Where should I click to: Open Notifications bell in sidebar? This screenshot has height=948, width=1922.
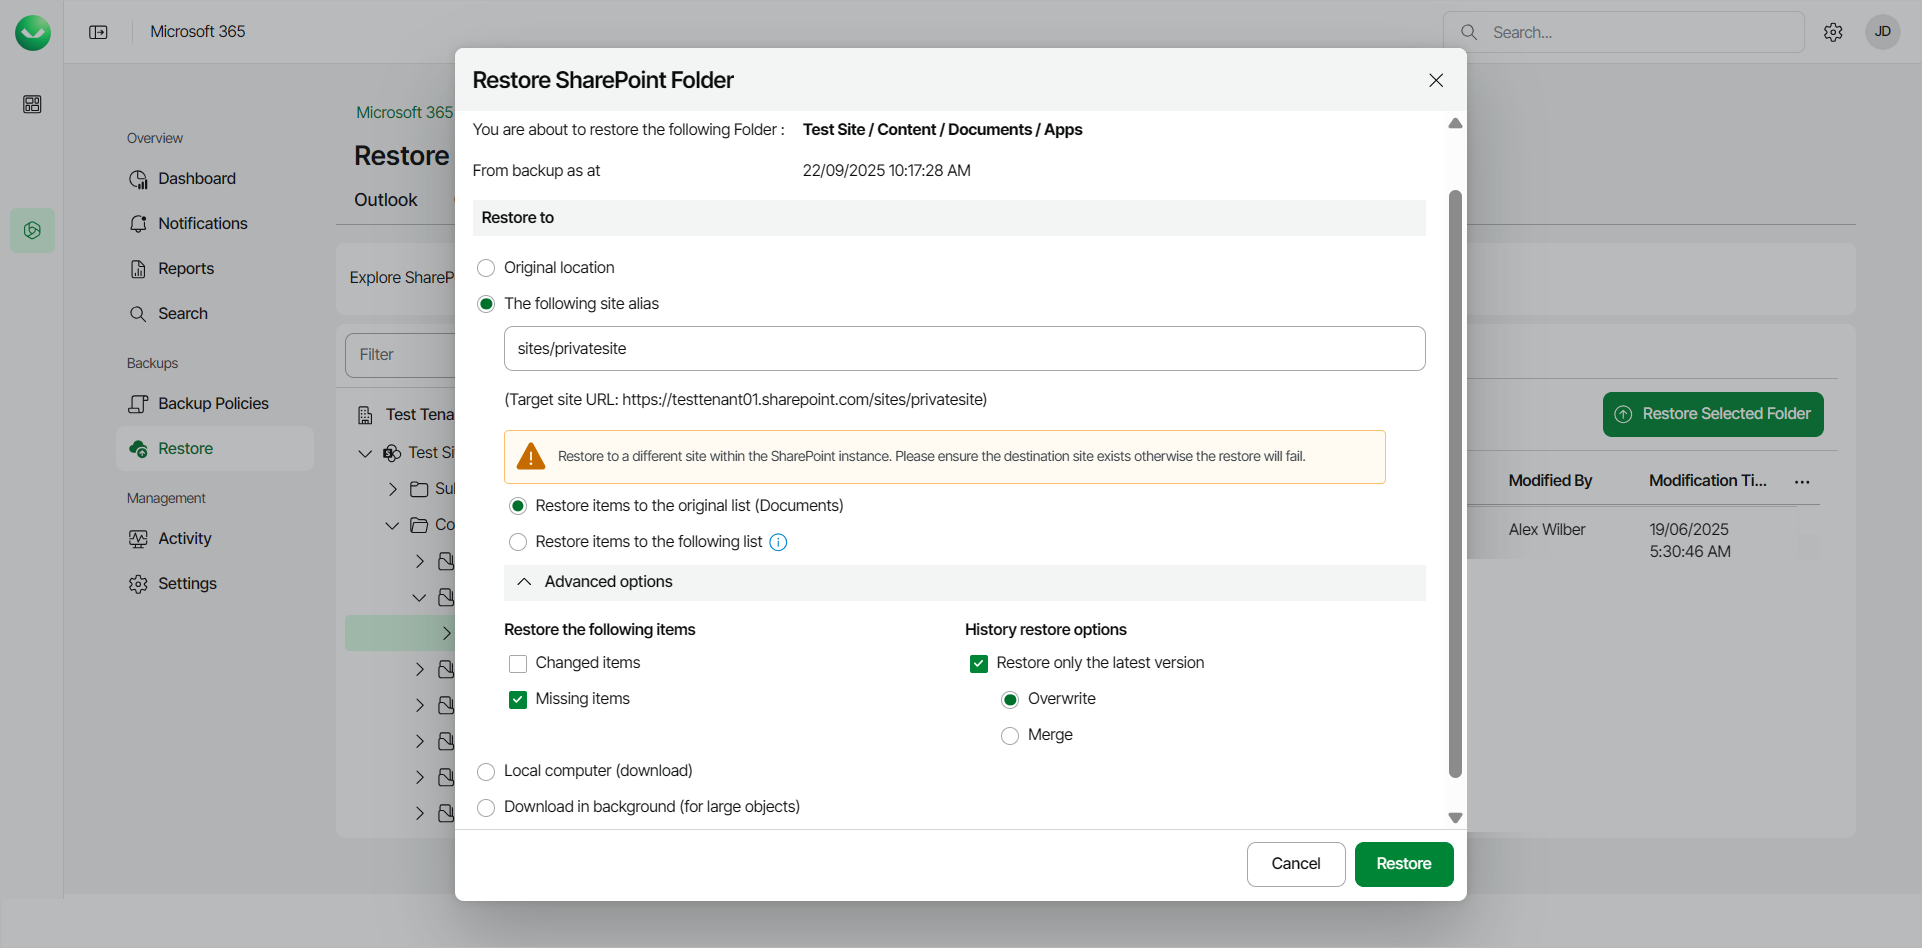point(138,224)
